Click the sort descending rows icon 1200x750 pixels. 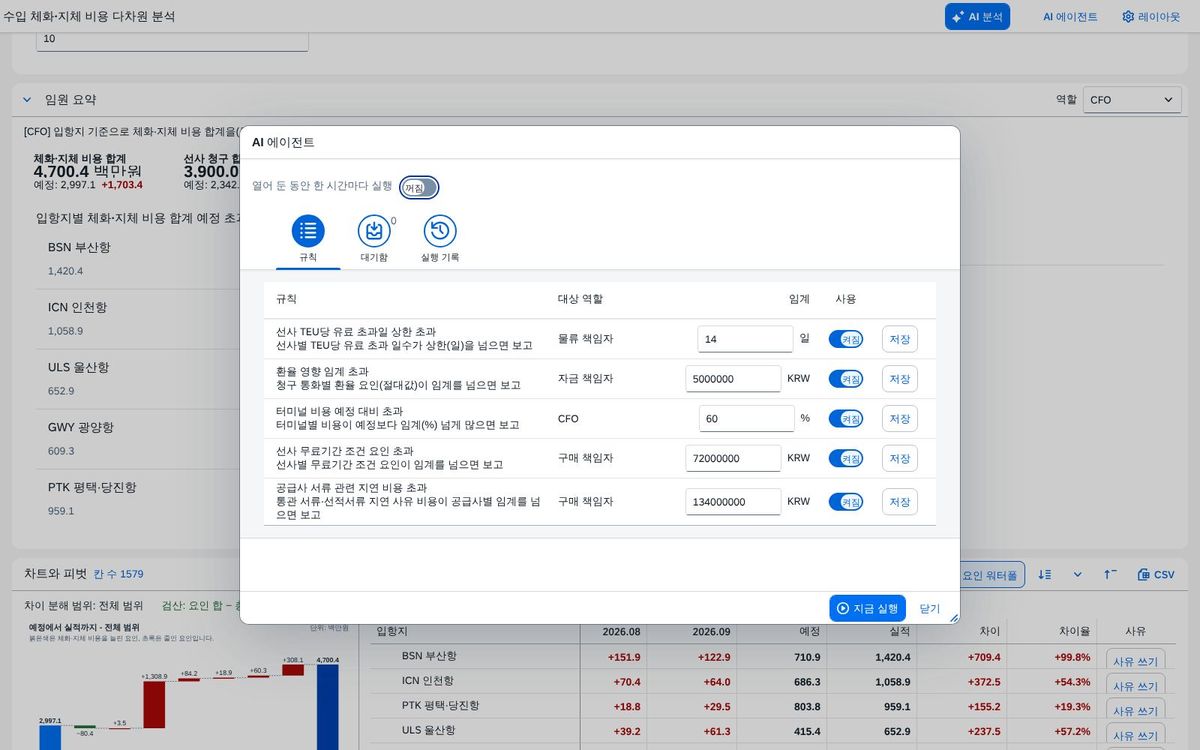(1045, 575)
